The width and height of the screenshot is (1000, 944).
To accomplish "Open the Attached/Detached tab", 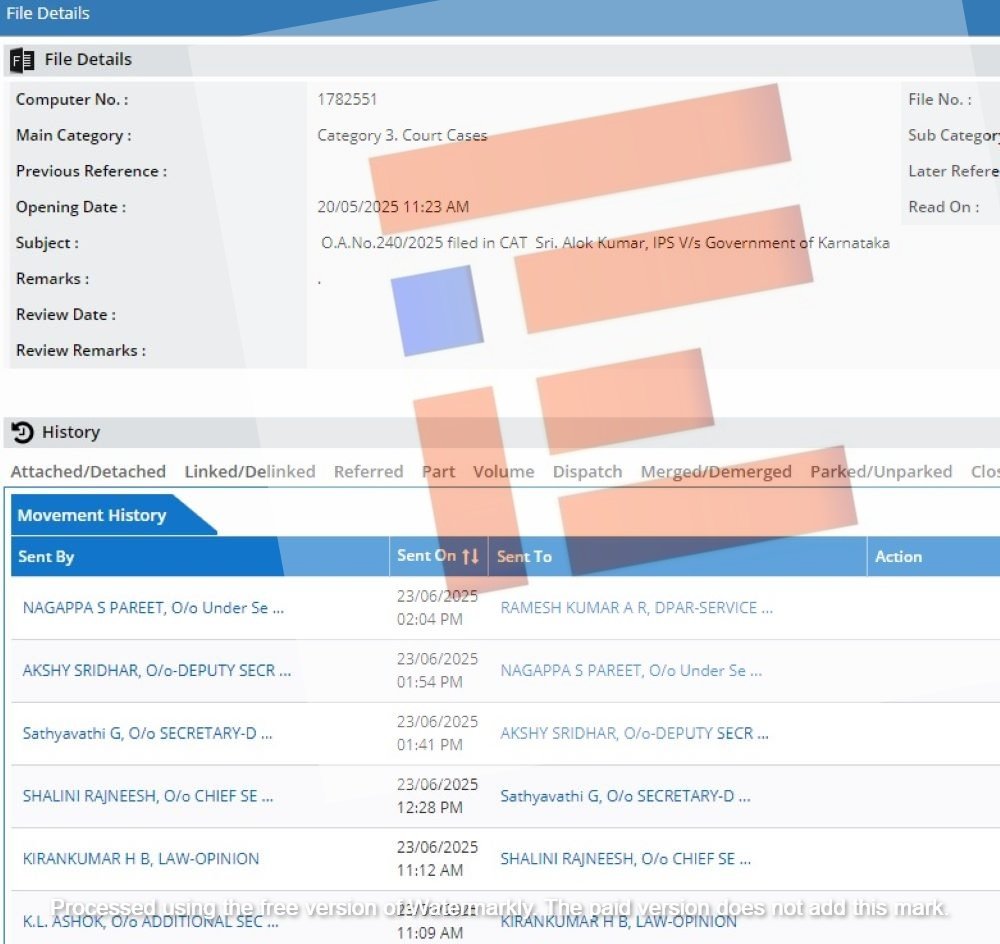I will pyautogui.click(x=88, y=472).
